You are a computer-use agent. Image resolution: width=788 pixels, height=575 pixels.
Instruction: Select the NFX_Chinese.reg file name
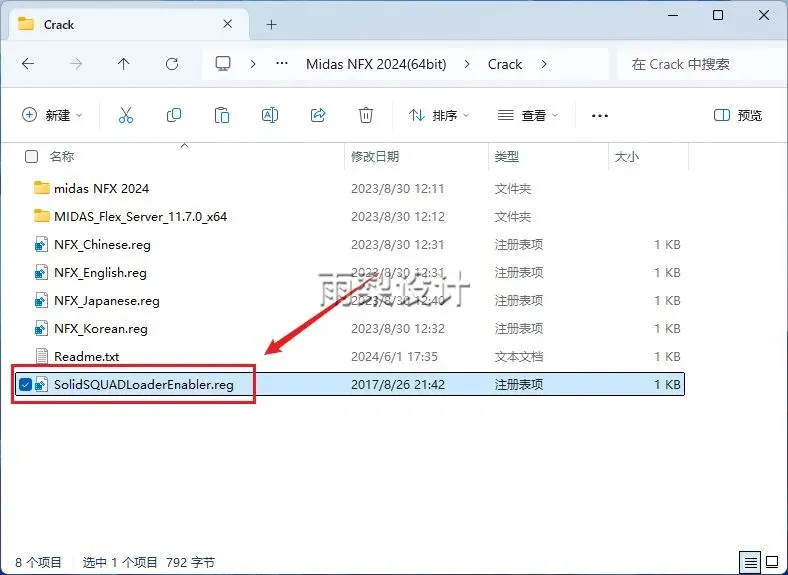103,245
